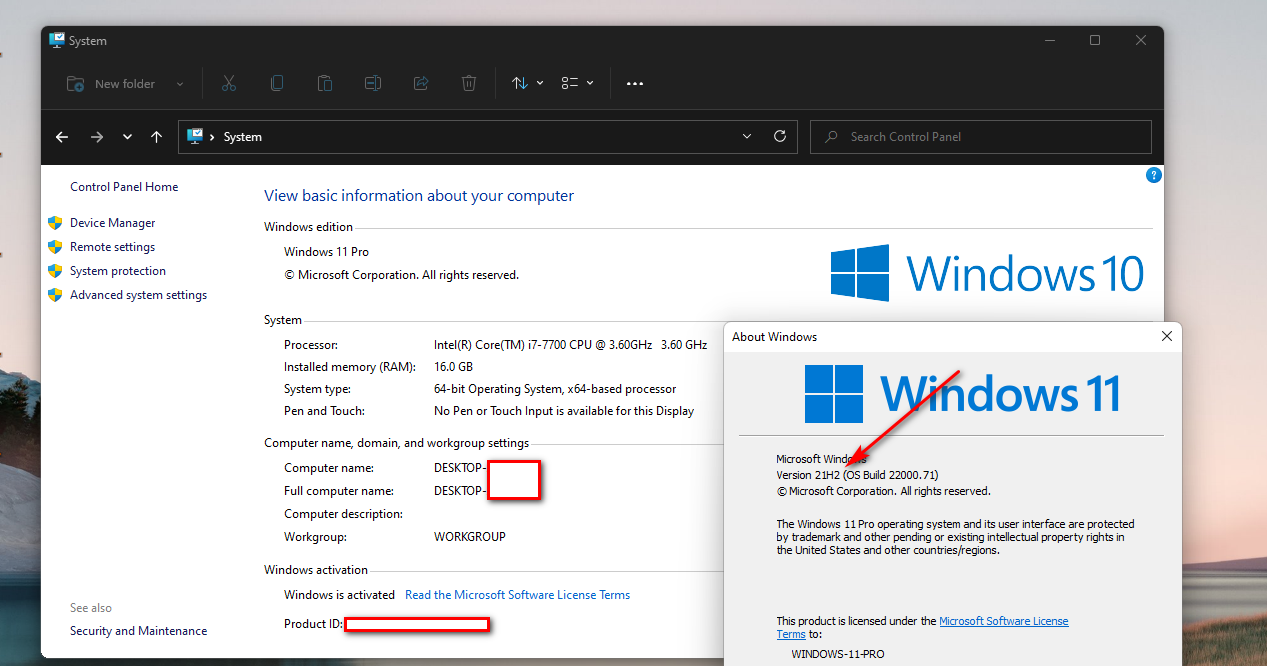Viewport: 1267px width, 666px height.
Task: Click the System address bar path
Action: pos(243,137)
